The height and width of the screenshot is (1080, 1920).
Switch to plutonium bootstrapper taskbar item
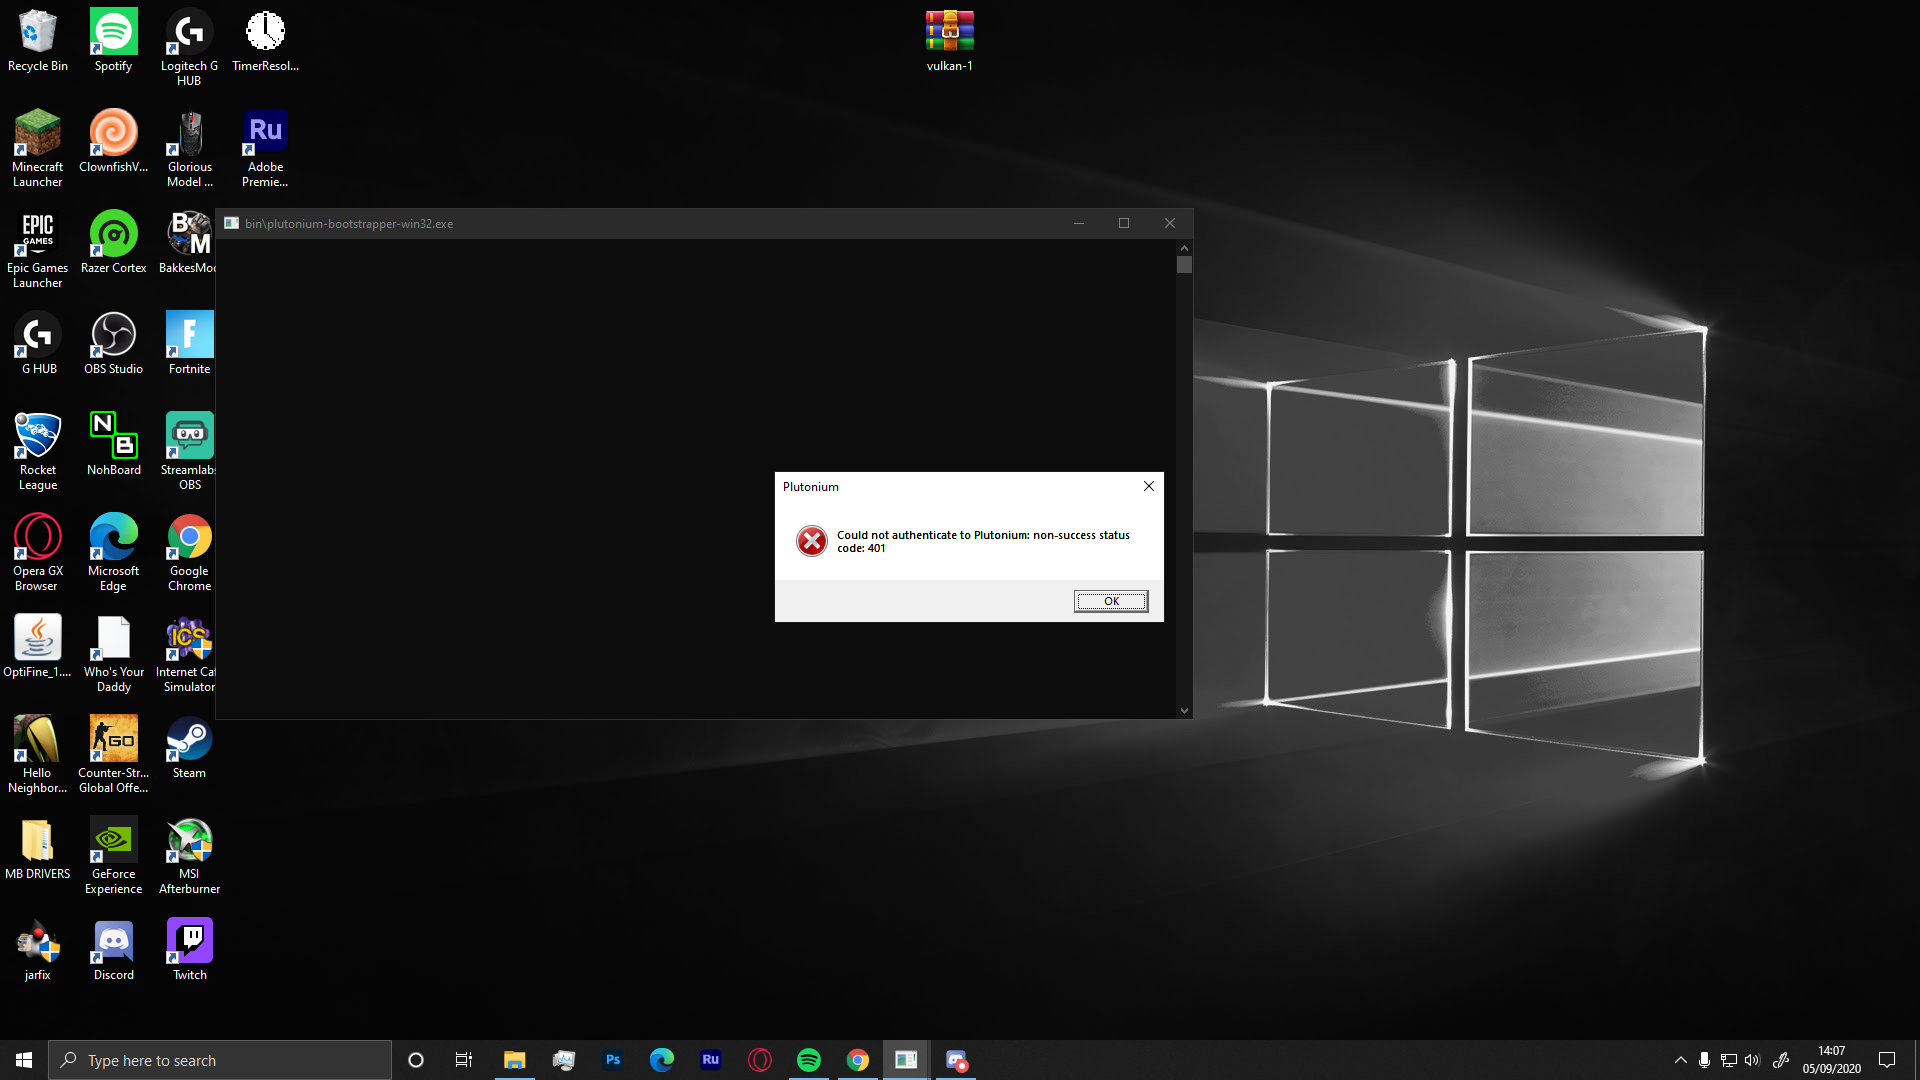(x=906, y=1060)
